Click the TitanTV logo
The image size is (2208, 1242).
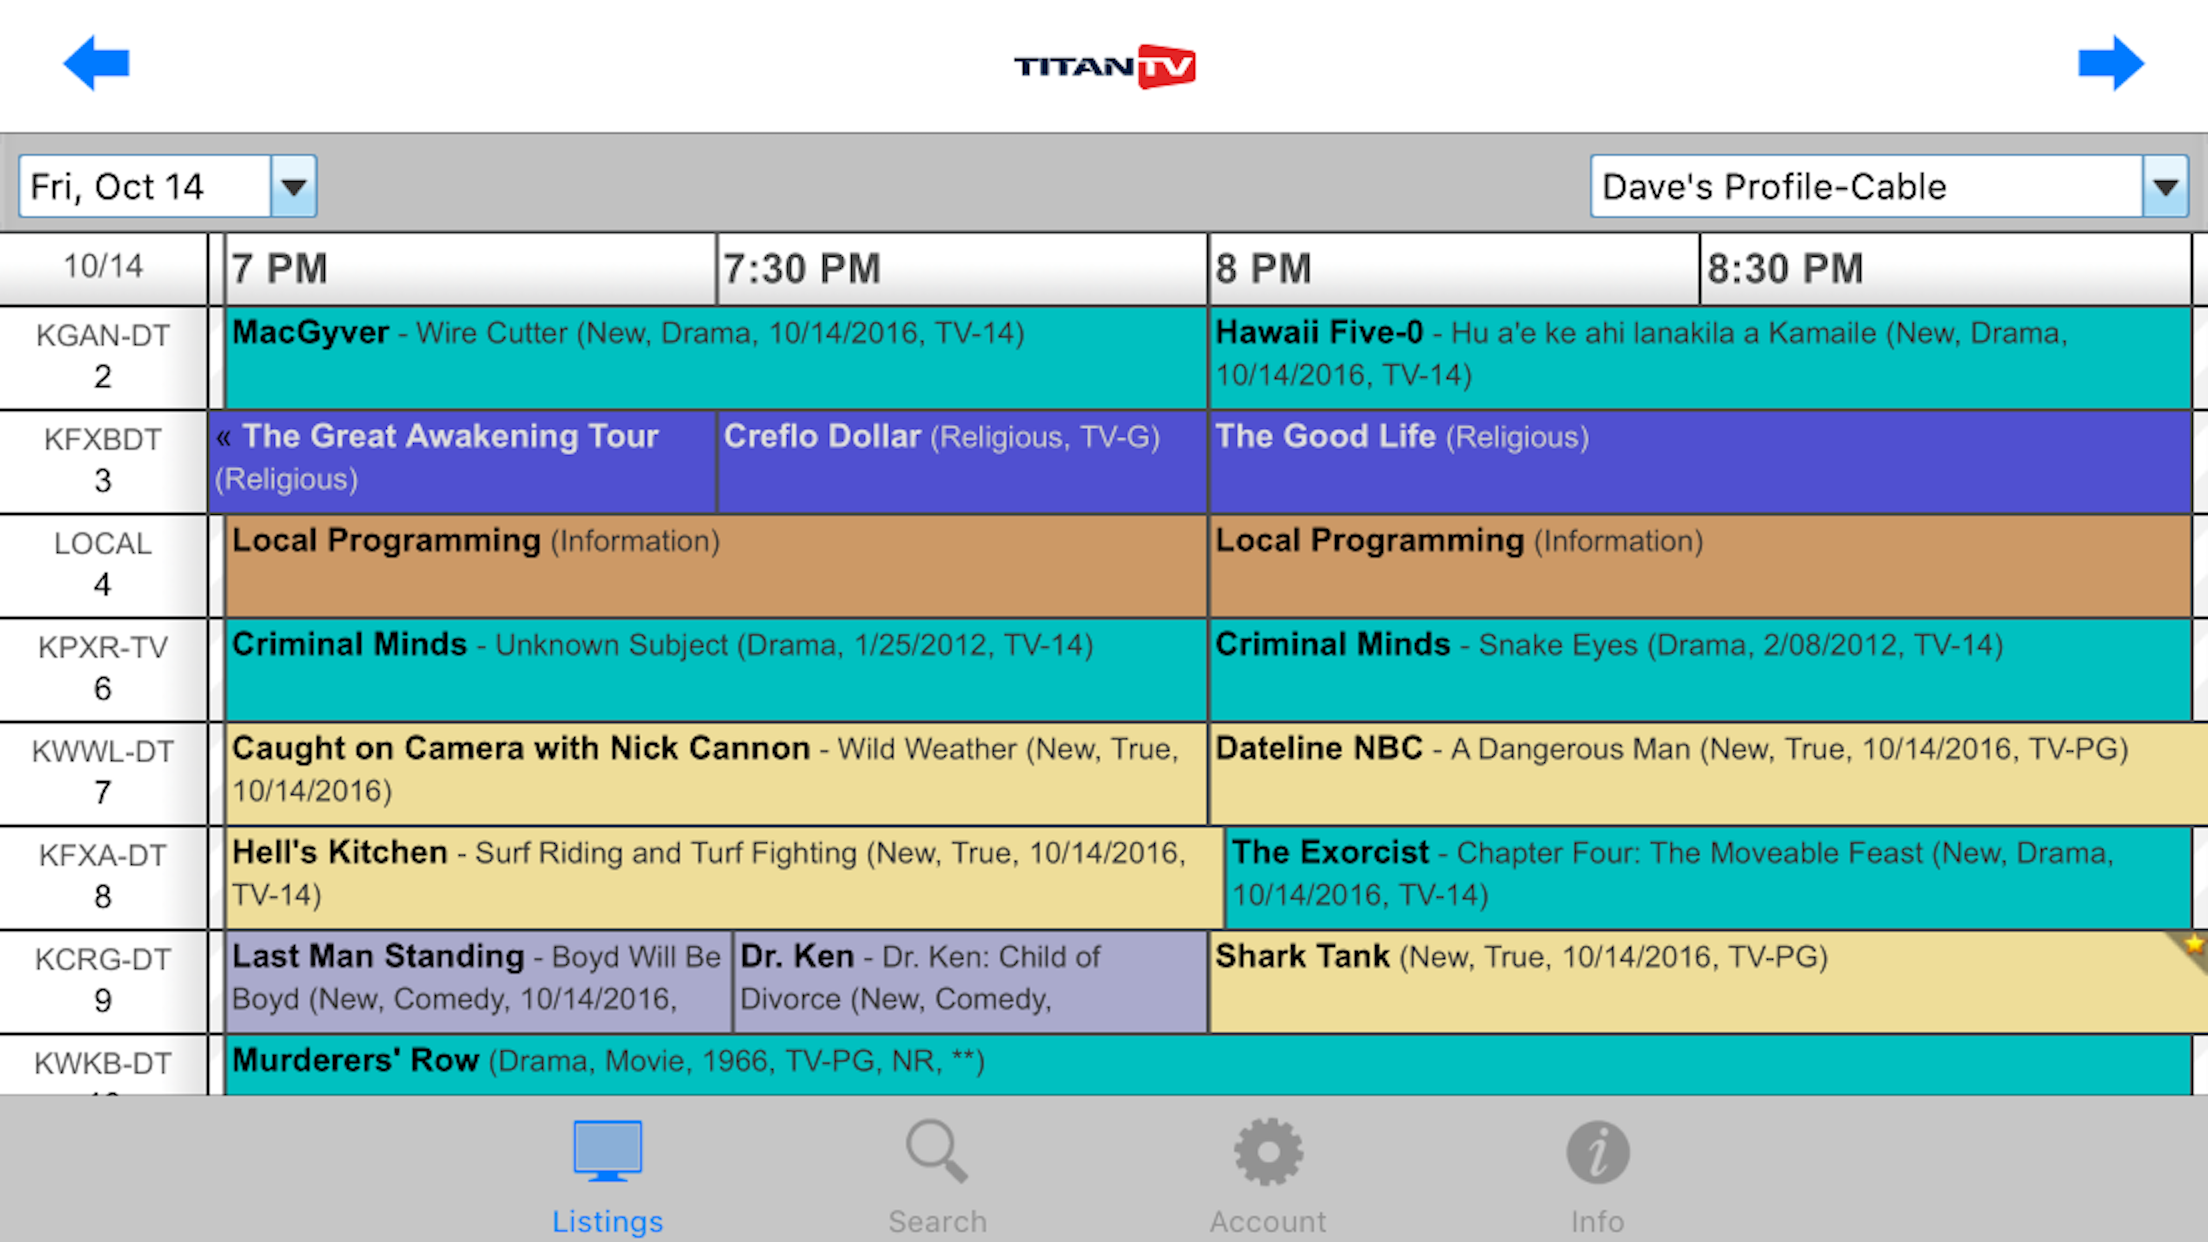pyautogui.click(x=1104, y=66)
